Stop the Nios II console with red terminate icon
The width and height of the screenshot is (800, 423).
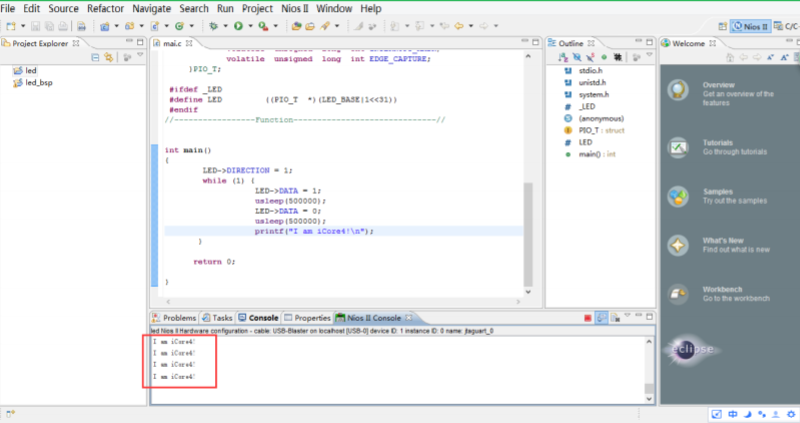click(x=587, y=318)
